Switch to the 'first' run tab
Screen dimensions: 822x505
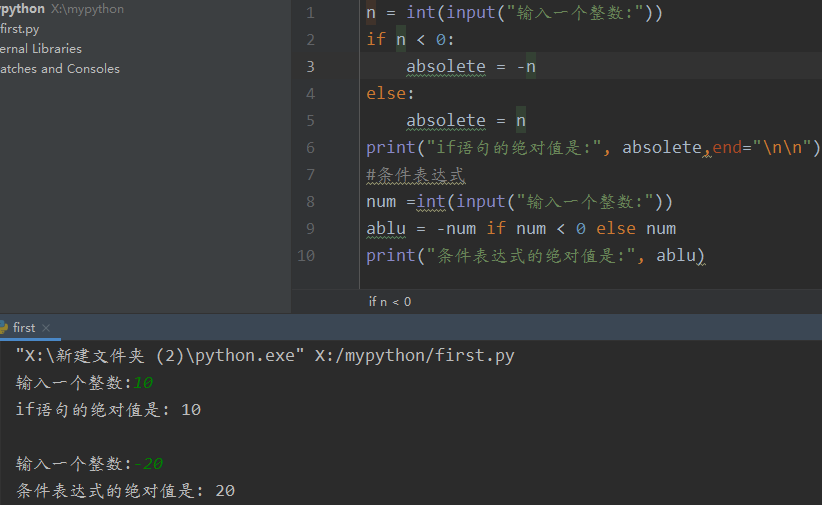coord(24,328)
